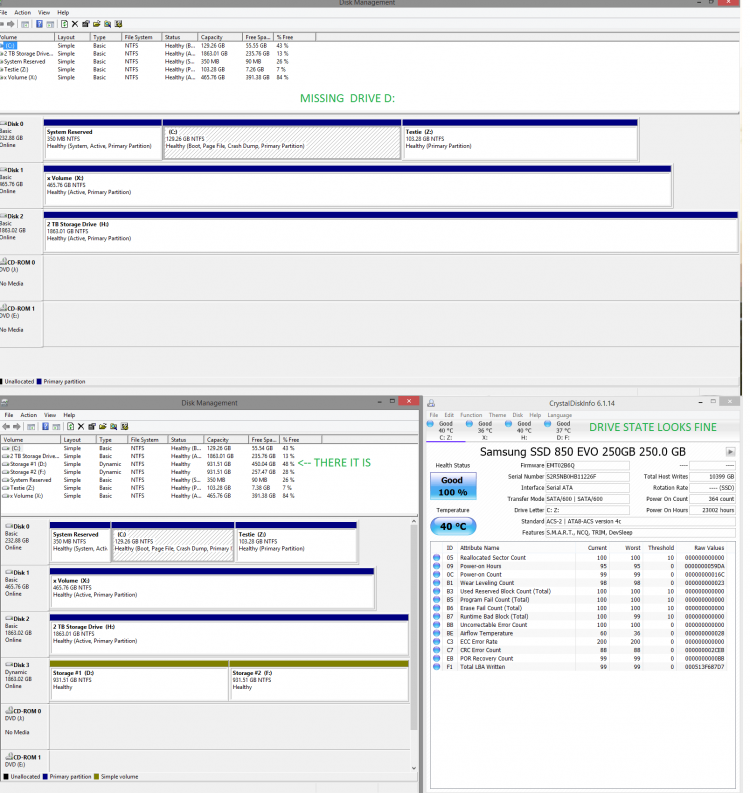Click the Help icon in upper Disk Management toolbar
Image resolution: width=750 pixels, height=793 pixels.
point(39,24)
